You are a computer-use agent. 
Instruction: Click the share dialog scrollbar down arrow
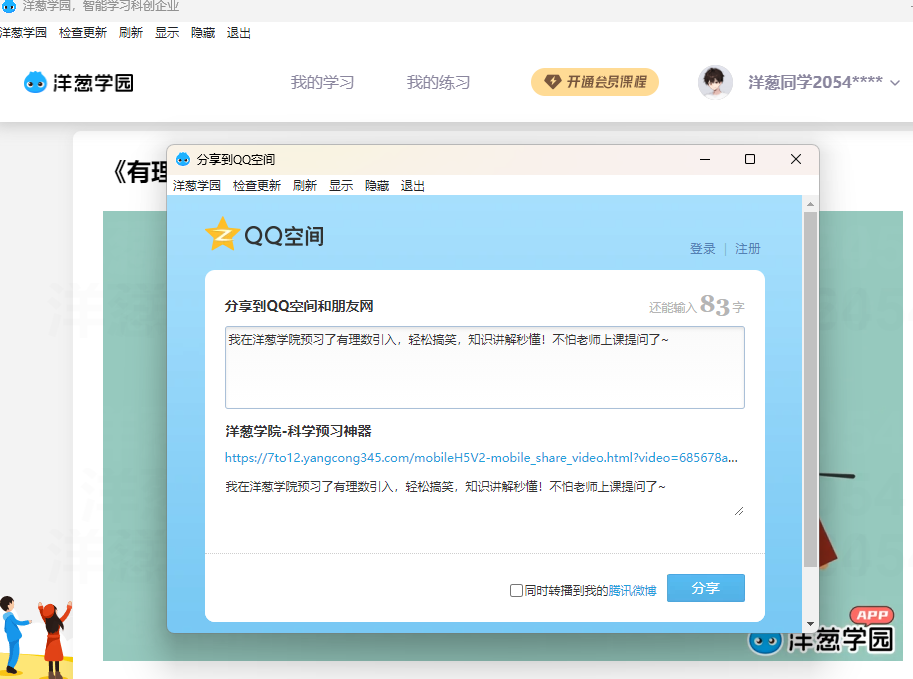pyautogui.click(x=810, y=624)
